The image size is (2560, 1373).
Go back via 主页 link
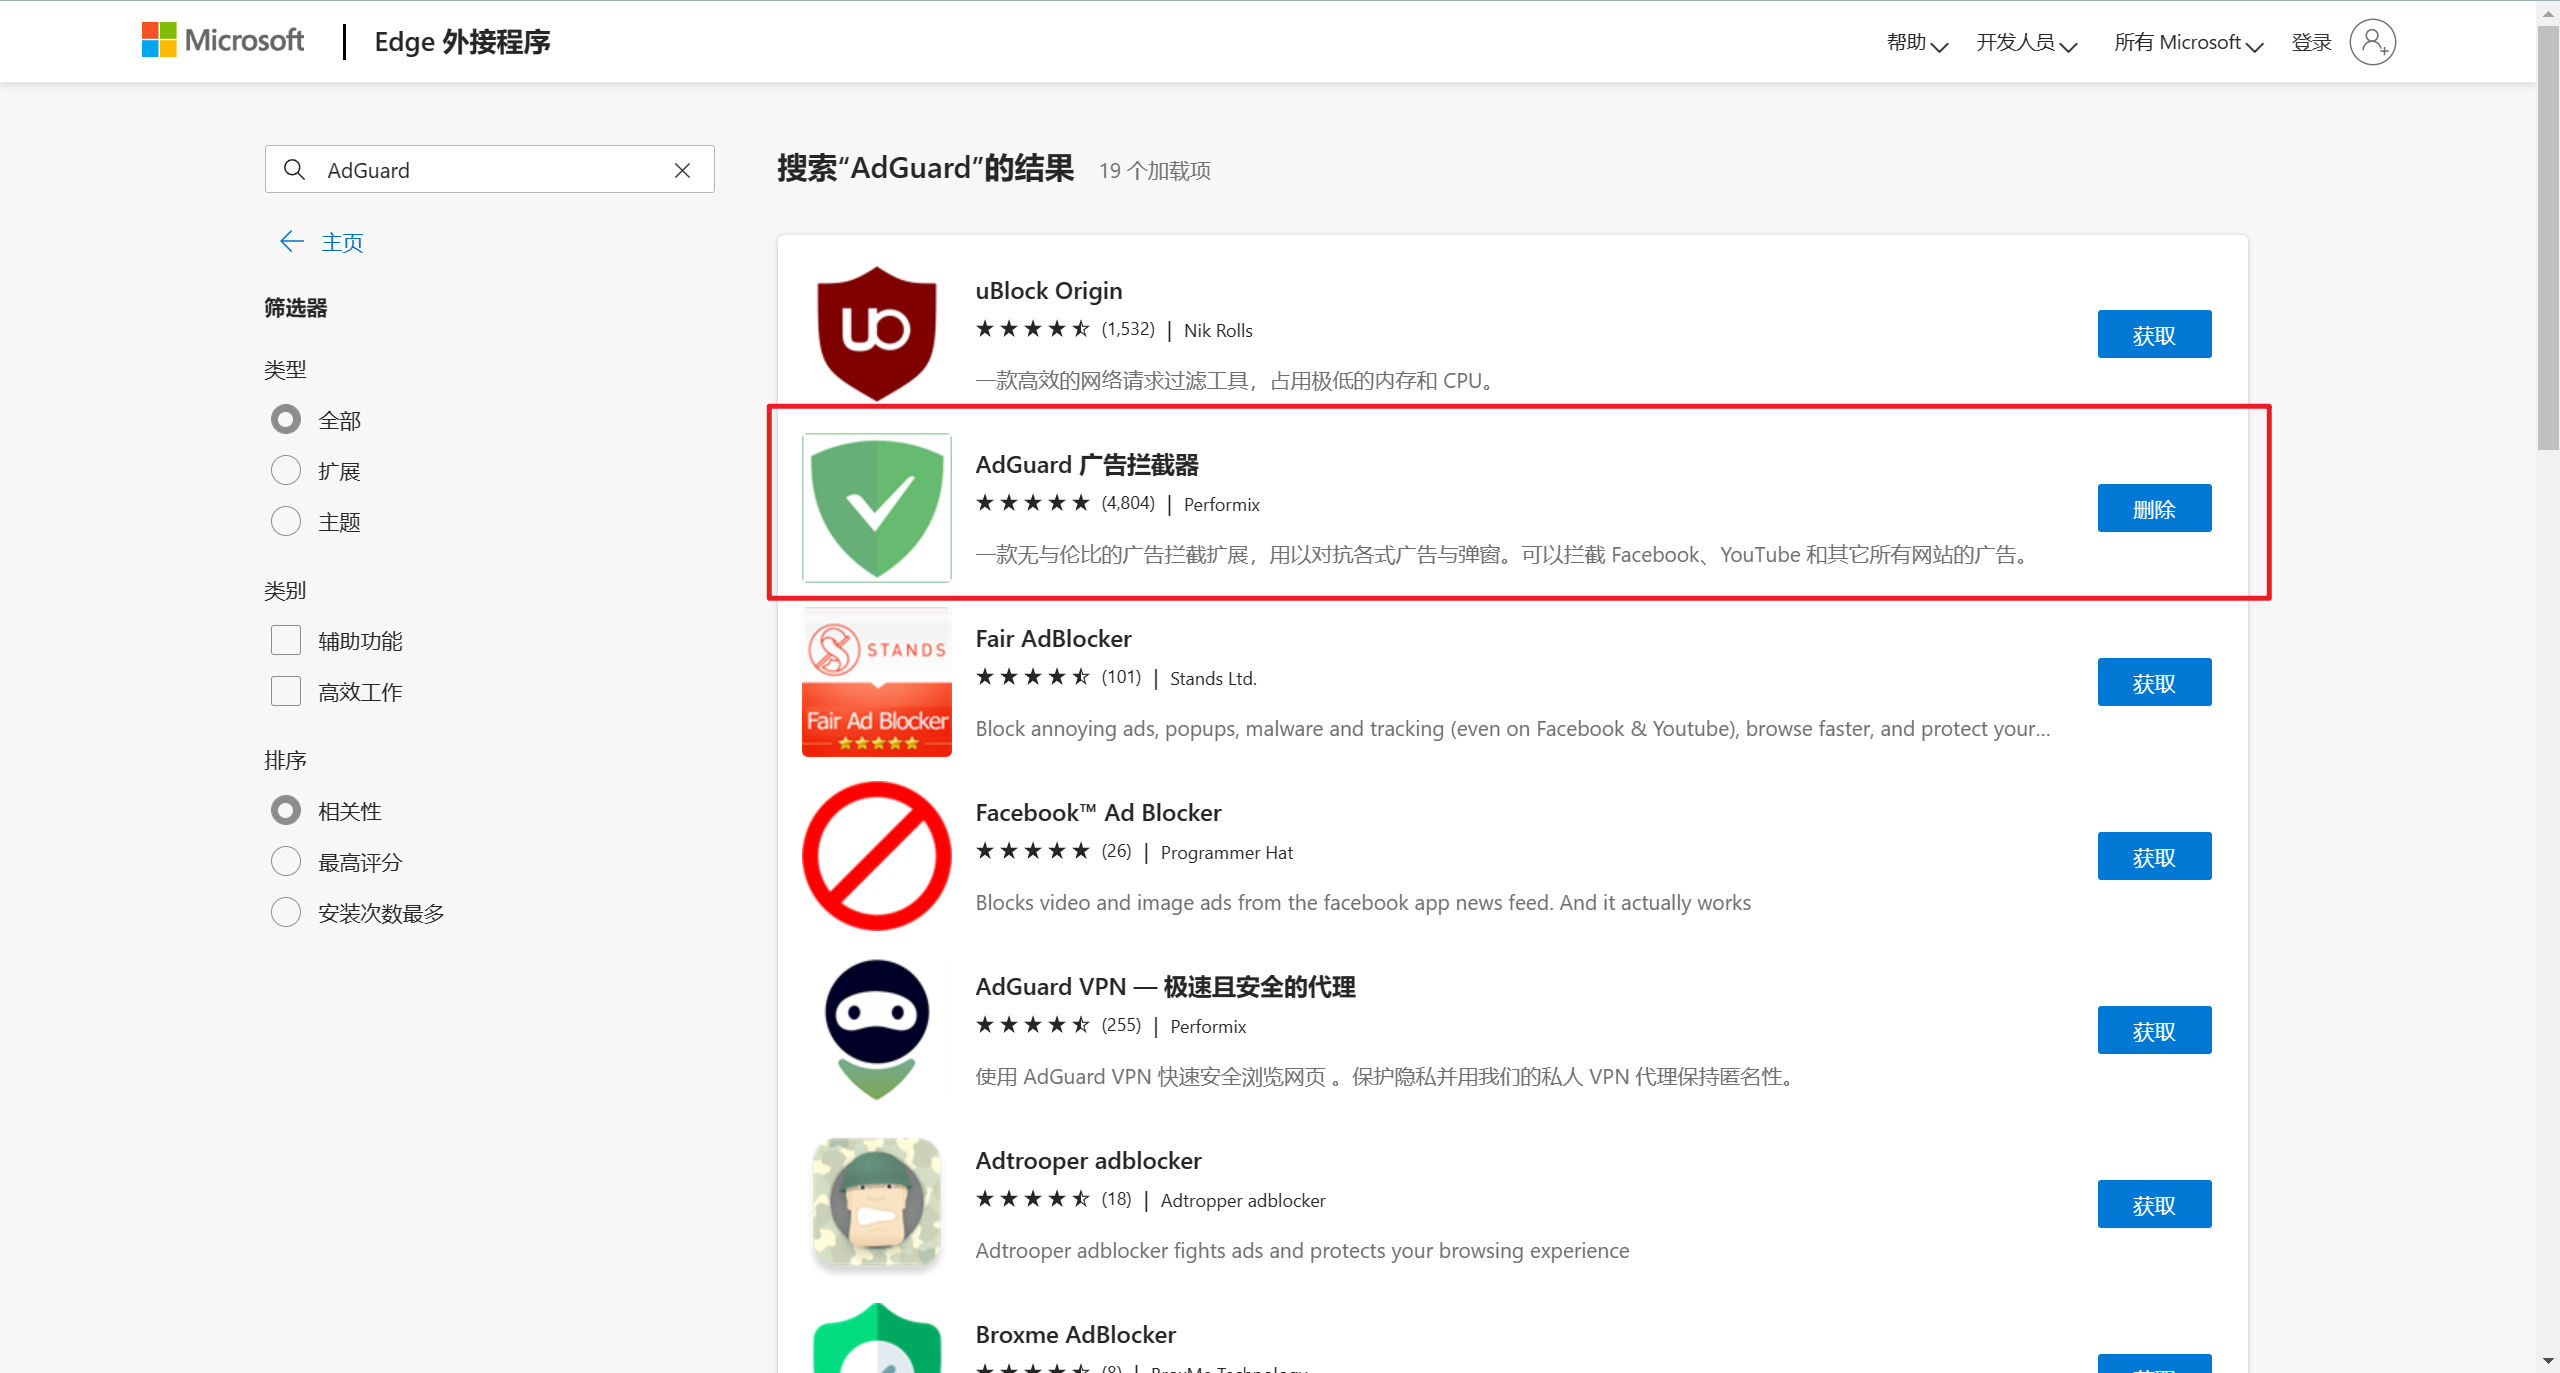[340, 242]
